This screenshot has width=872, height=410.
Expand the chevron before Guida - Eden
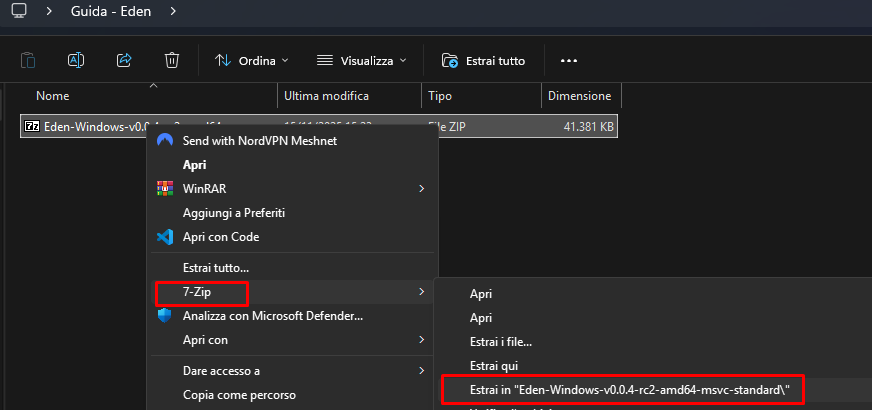tap(49, 11)
